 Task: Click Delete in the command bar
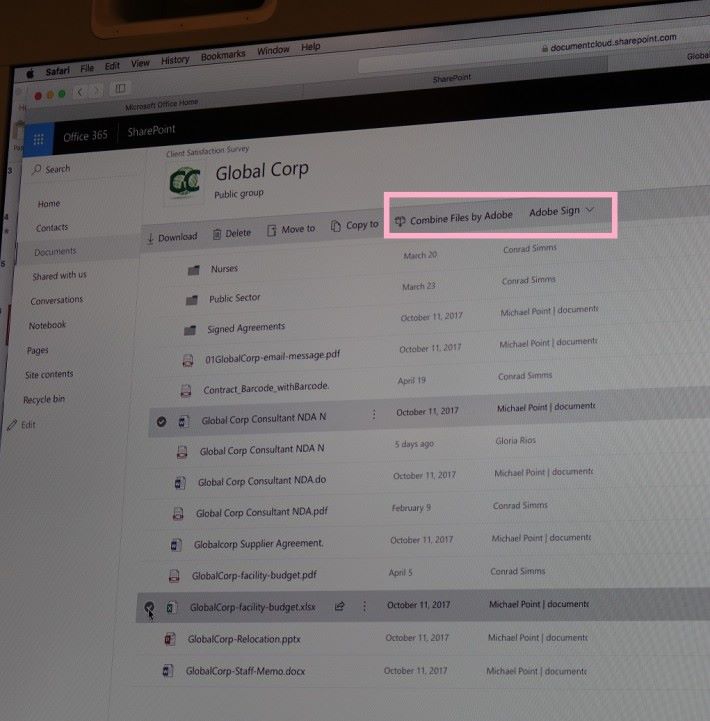[x=232, y=233]
